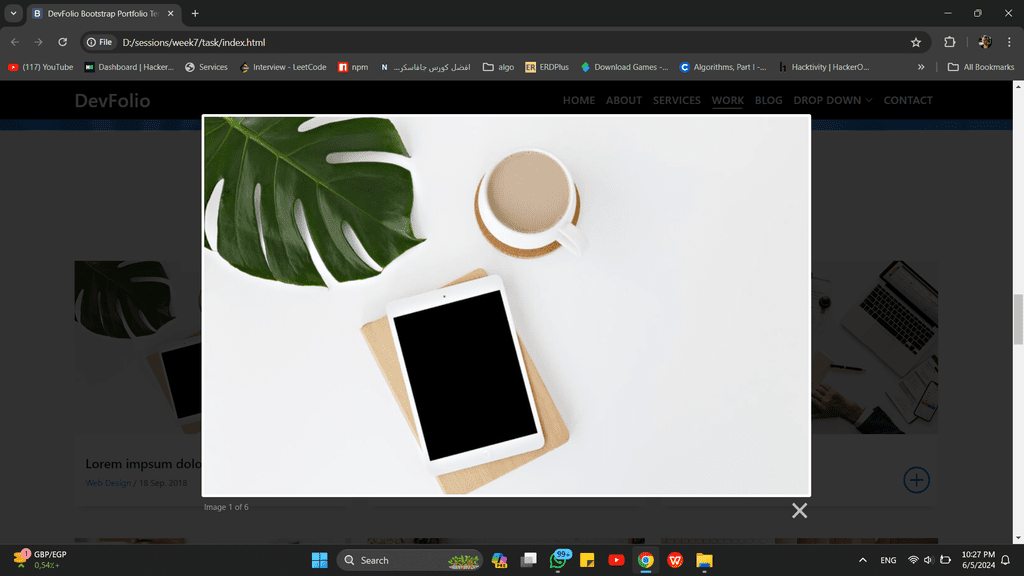Open the algo bookmarks folder
1024x576 pixels.
click(x=498, y=67)
